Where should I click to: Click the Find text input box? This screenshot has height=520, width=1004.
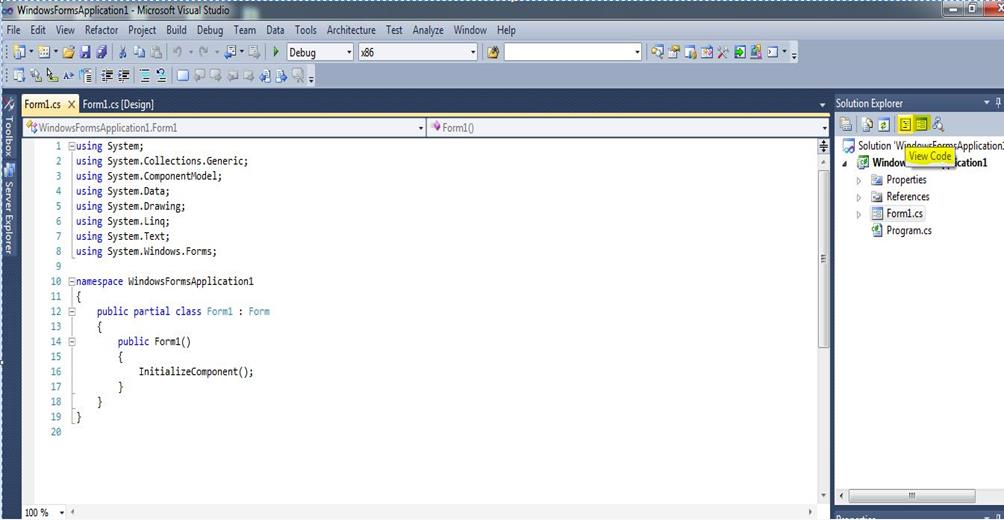coord(567,53)
